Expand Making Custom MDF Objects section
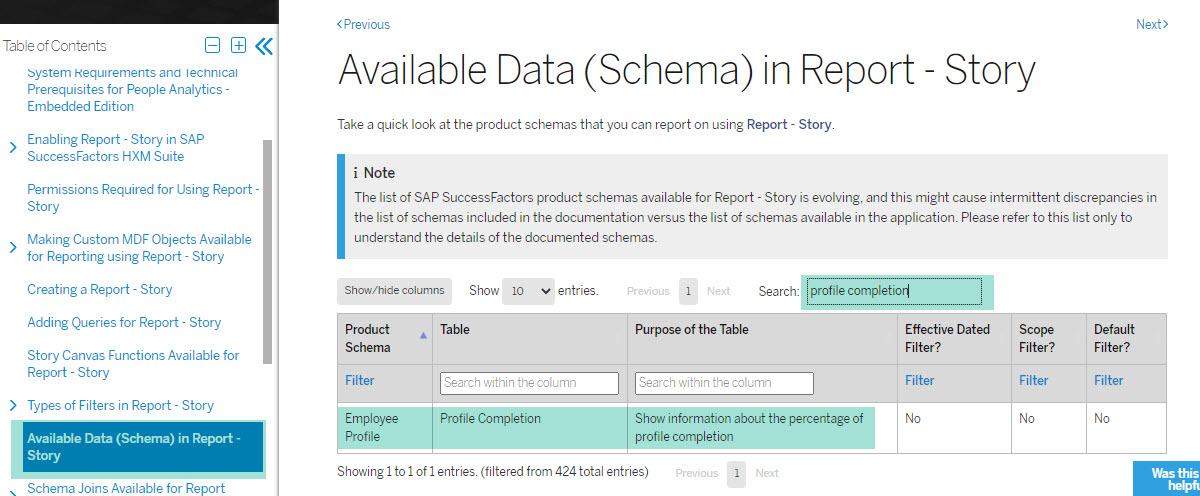 13,248
